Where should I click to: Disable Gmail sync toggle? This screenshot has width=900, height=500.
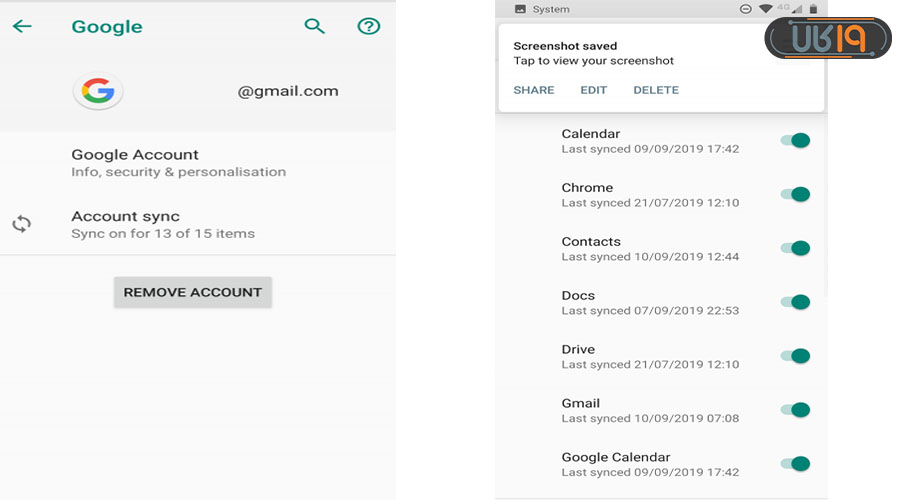point(795,410)
